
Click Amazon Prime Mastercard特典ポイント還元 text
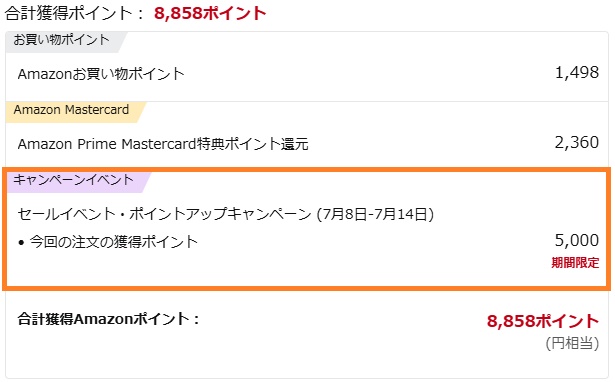click(x=163, y=144)
